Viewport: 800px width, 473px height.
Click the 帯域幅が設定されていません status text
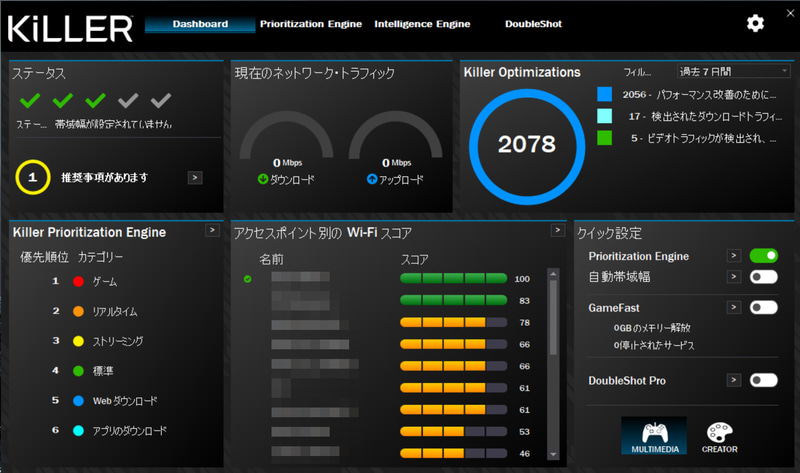(113, 124)
